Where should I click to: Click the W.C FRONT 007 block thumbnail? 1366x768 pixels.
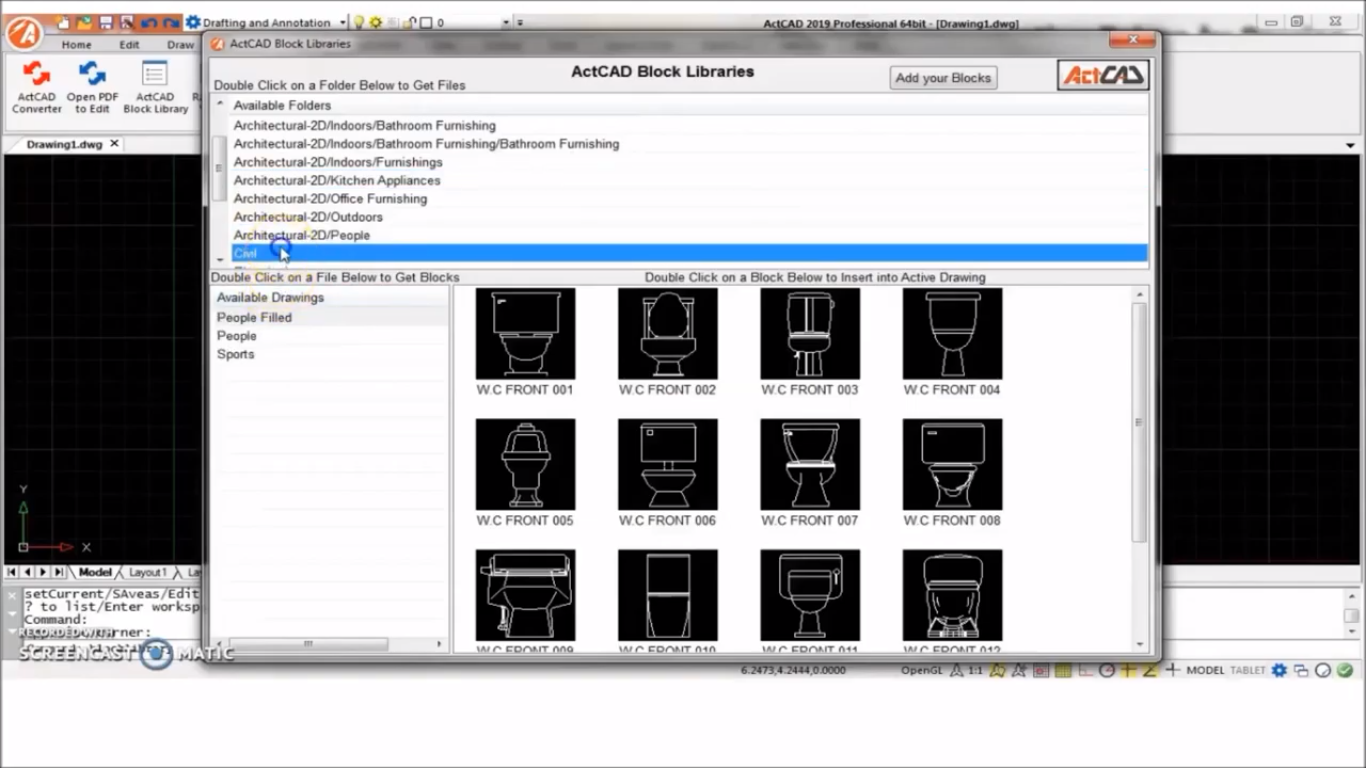coord(810,464)
